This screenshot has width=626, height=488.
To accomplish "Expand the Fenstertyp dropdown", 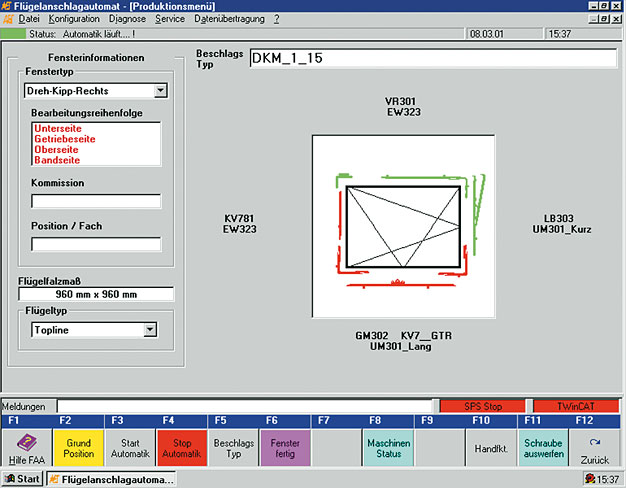I will [x=160, y=91].
